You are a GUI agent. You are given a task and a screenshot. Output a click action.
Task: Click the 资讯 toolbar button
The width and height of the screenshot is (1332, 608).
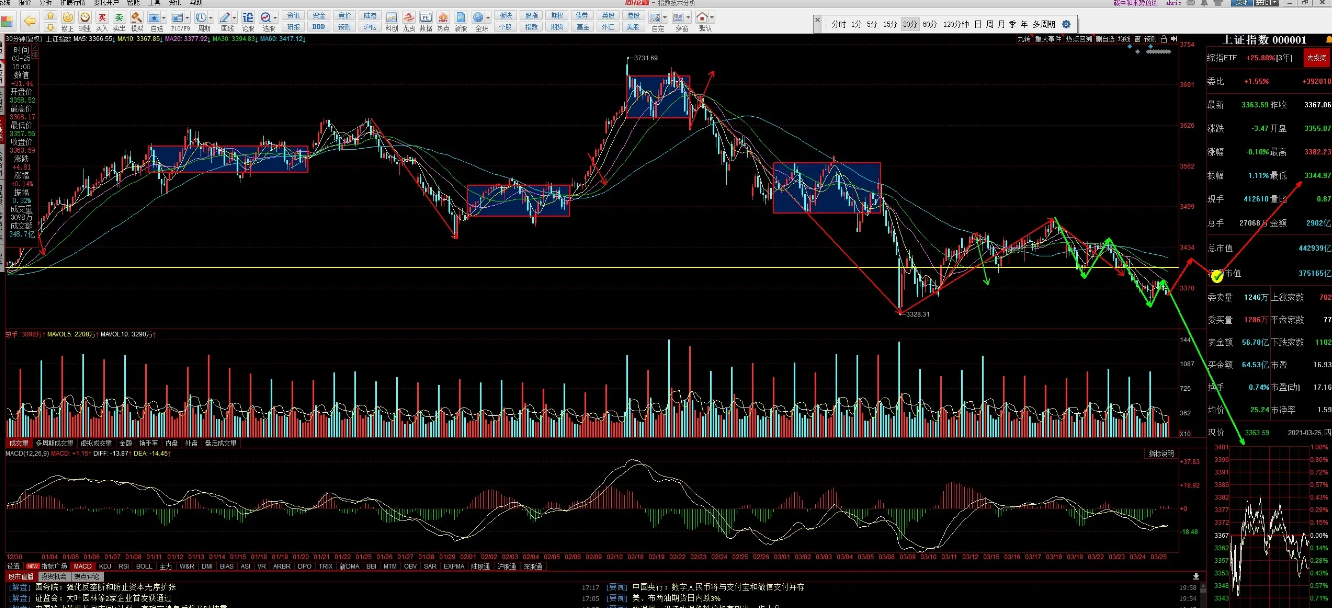[x=293, y=15]
